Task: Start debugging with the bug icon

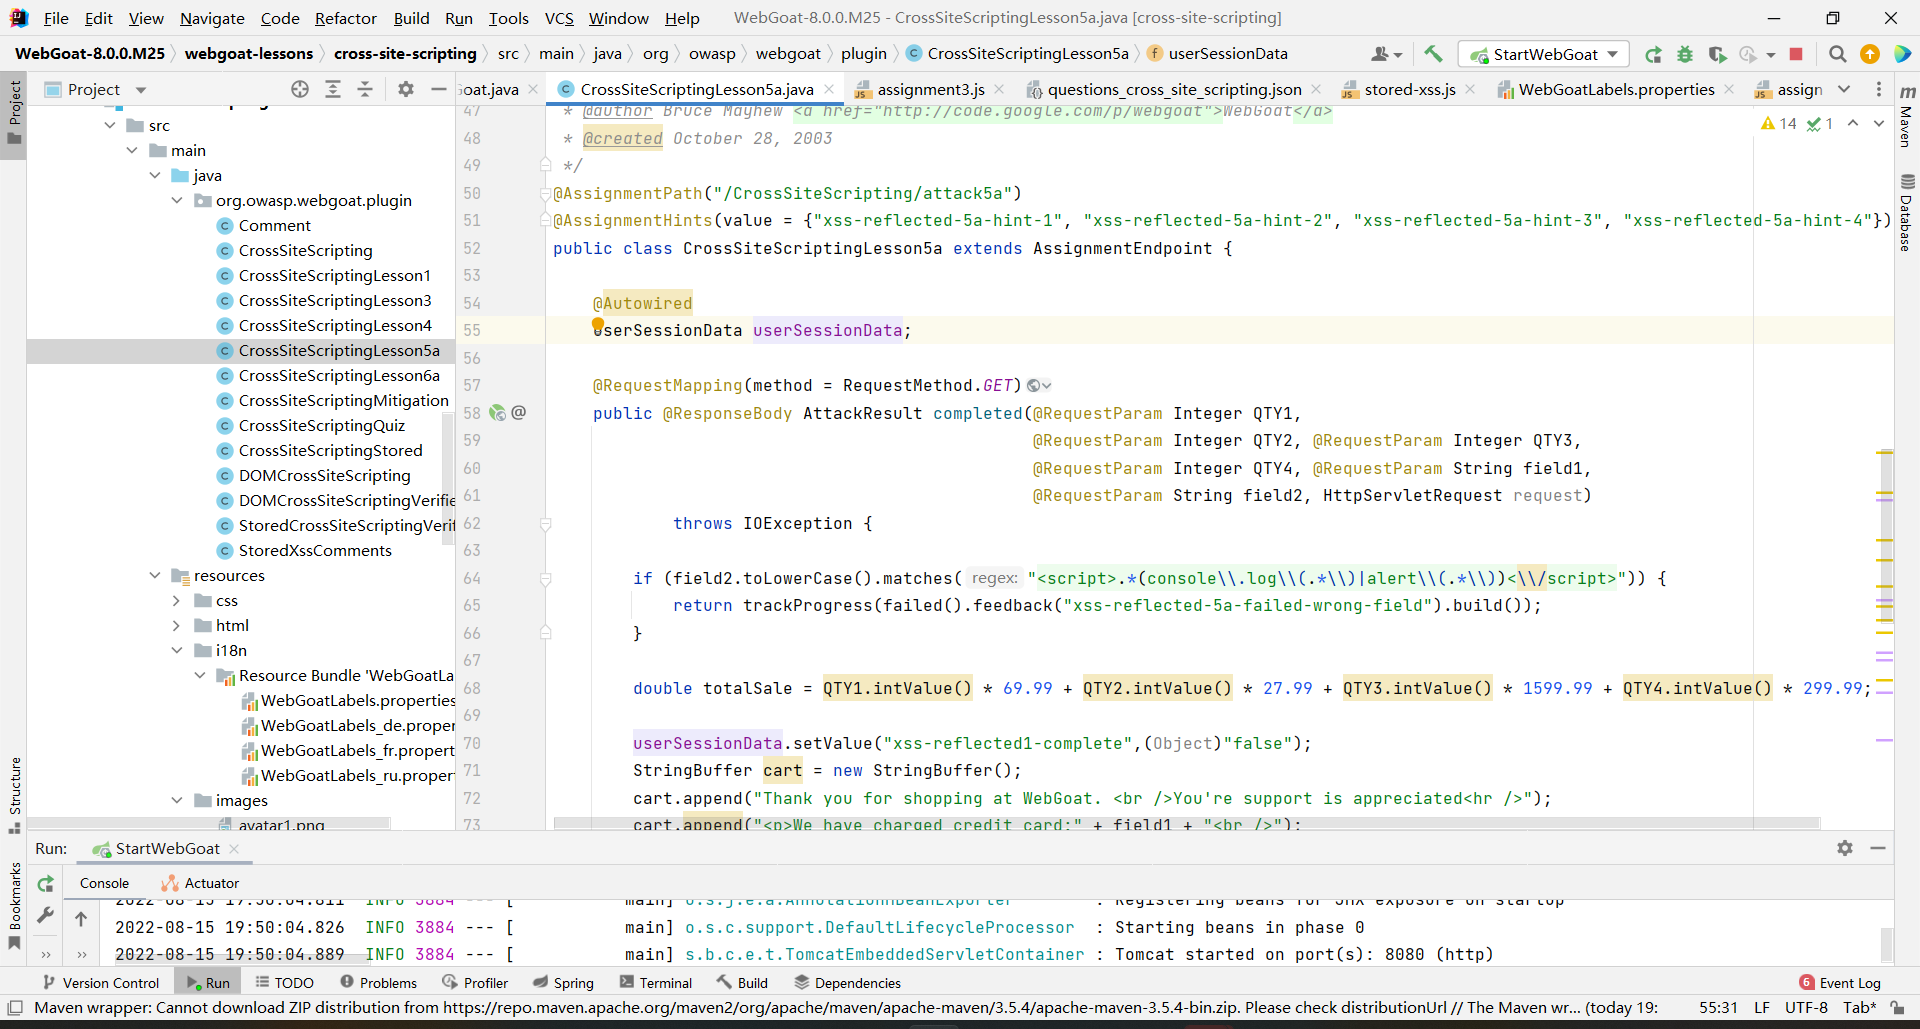Action: [1685, 55]
